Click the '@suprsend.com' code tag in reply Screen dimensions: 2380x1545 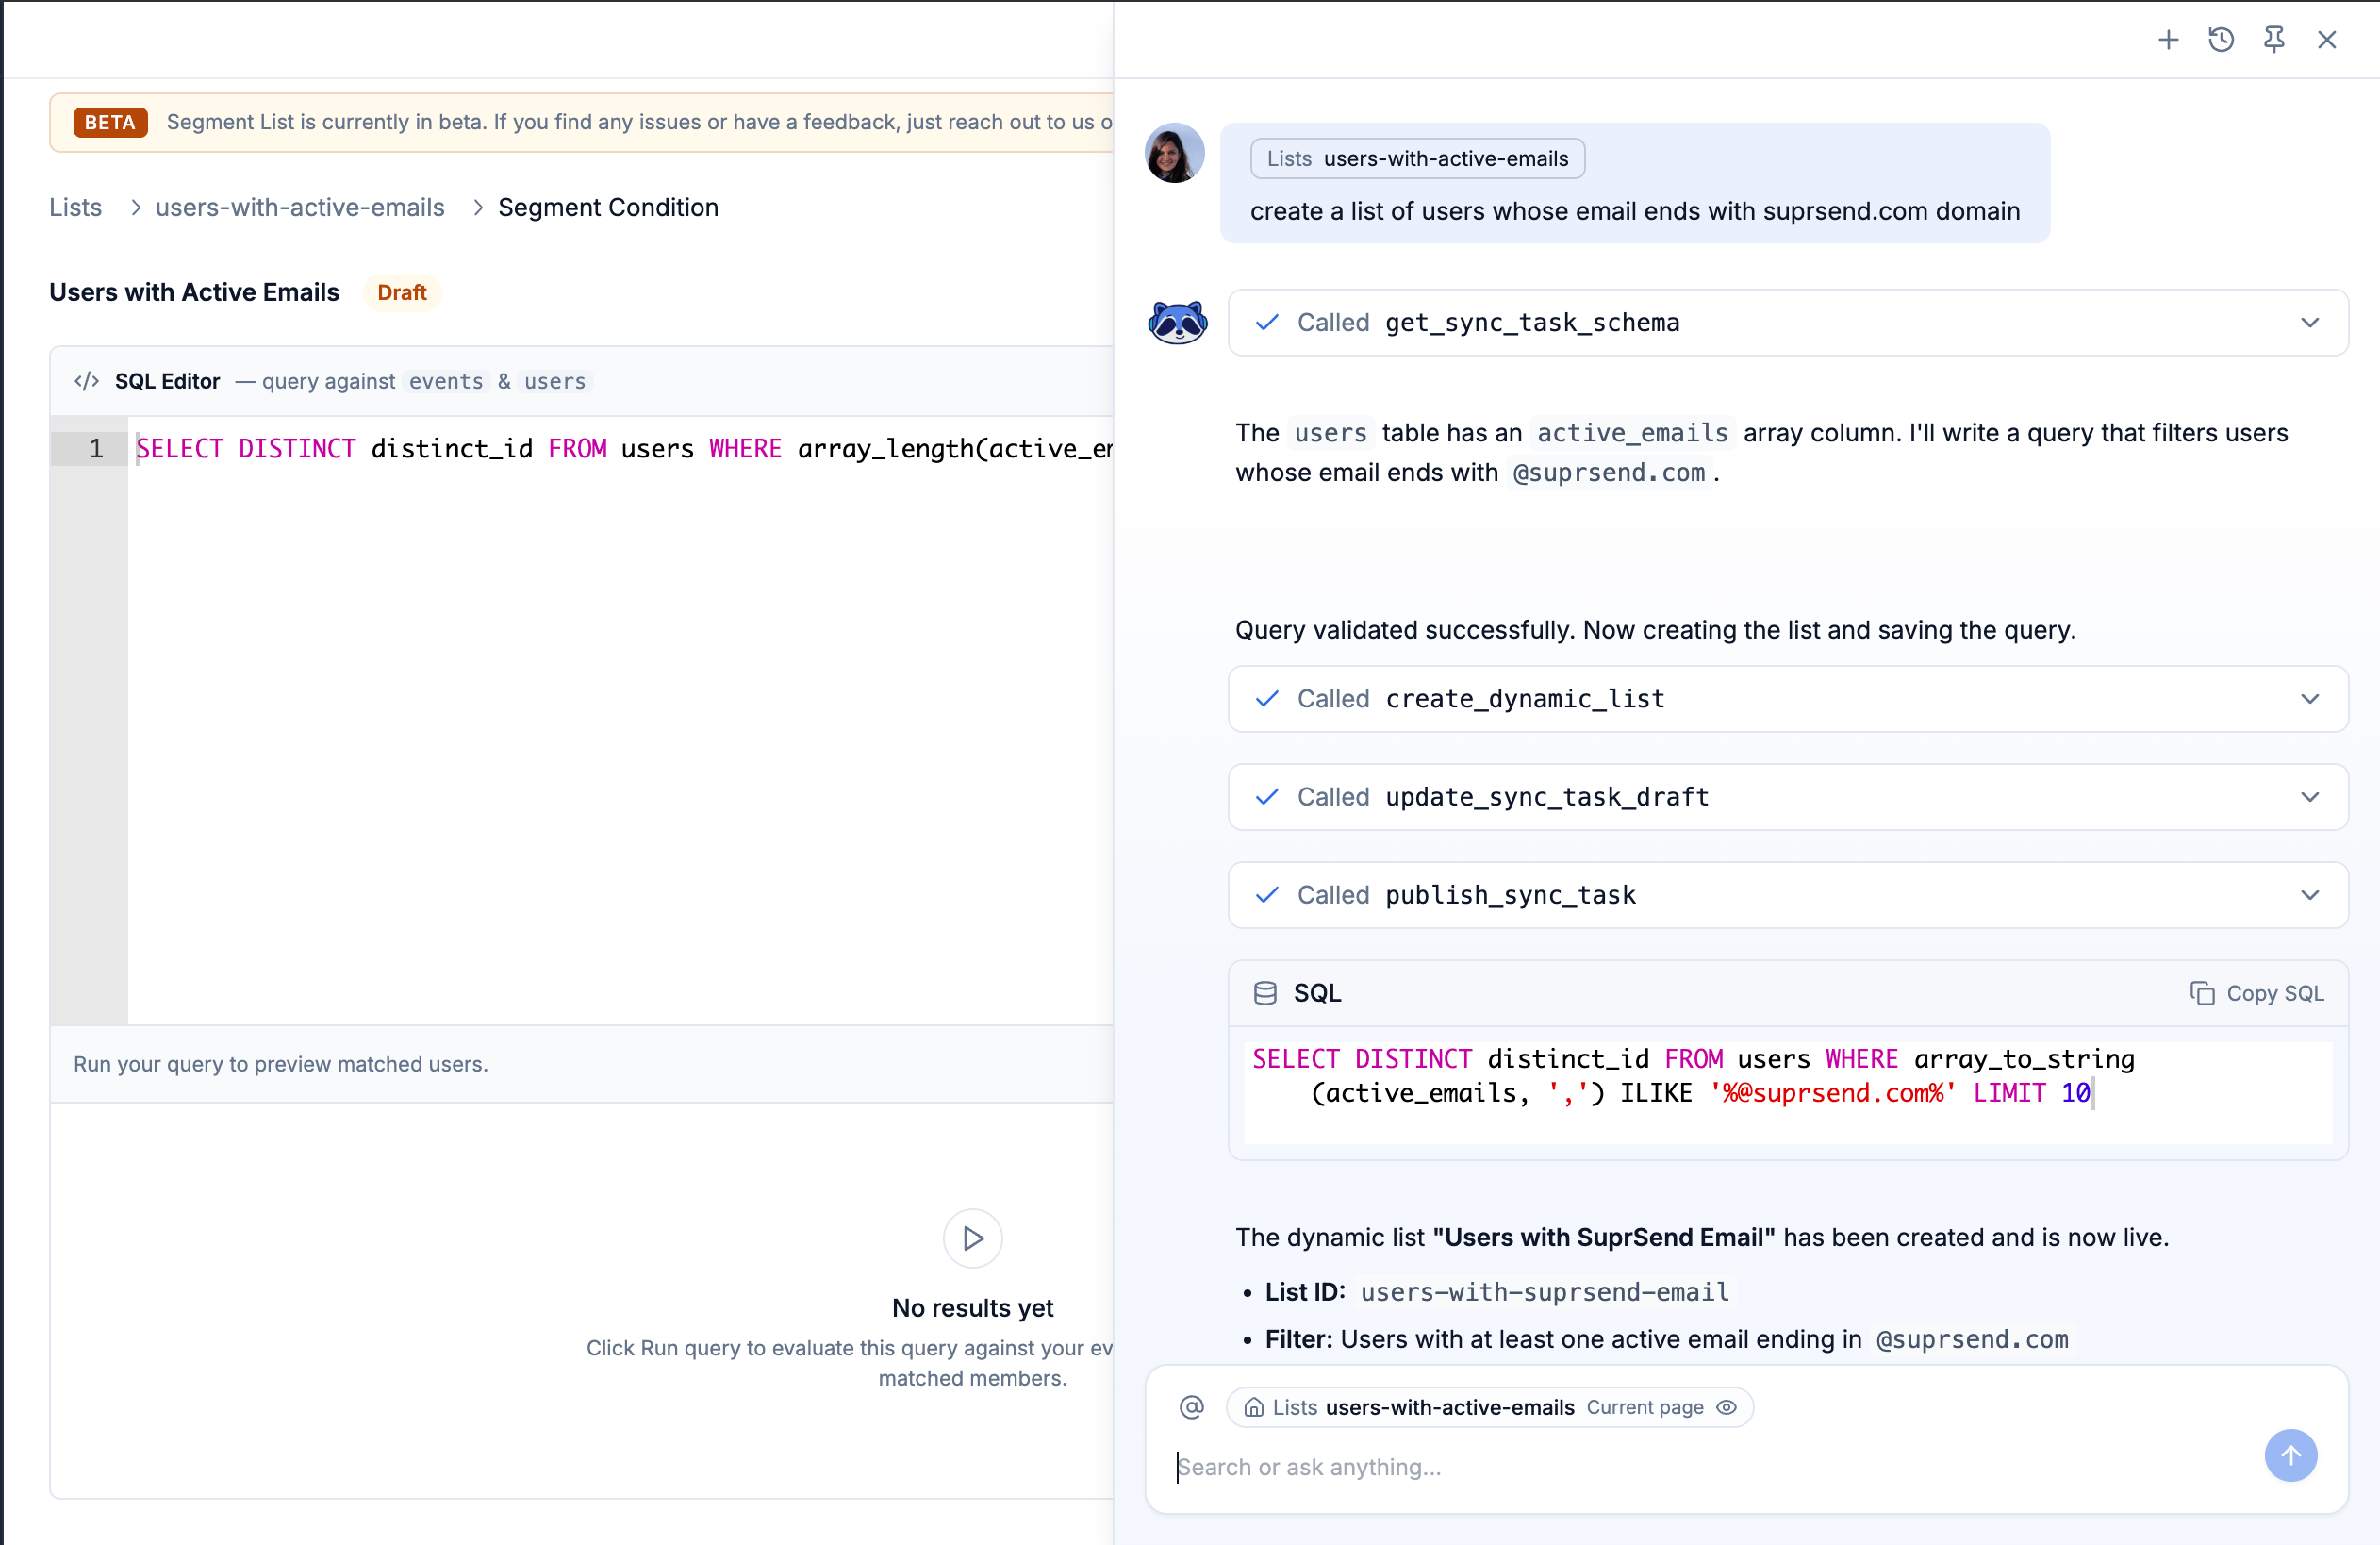point(1608,473)
